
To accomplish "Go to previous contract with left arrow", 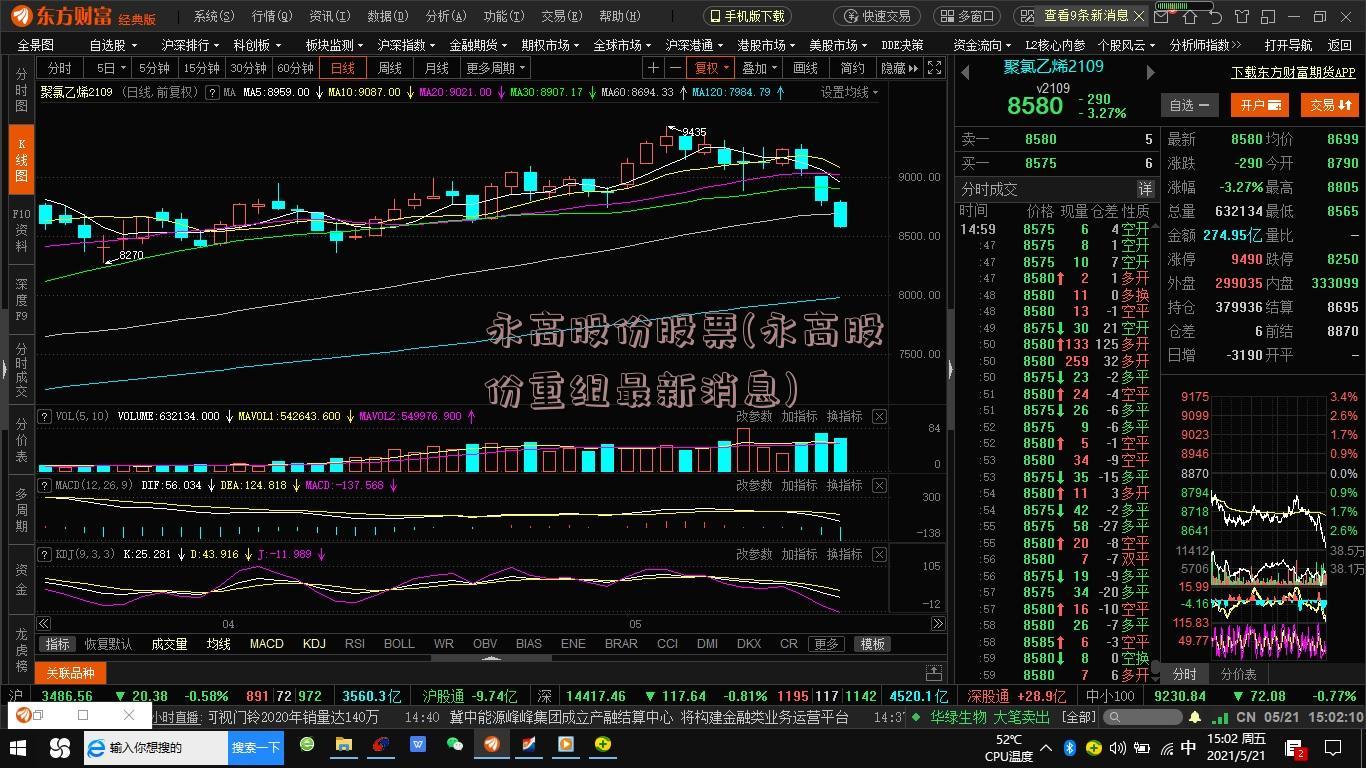I will [966, 72].
